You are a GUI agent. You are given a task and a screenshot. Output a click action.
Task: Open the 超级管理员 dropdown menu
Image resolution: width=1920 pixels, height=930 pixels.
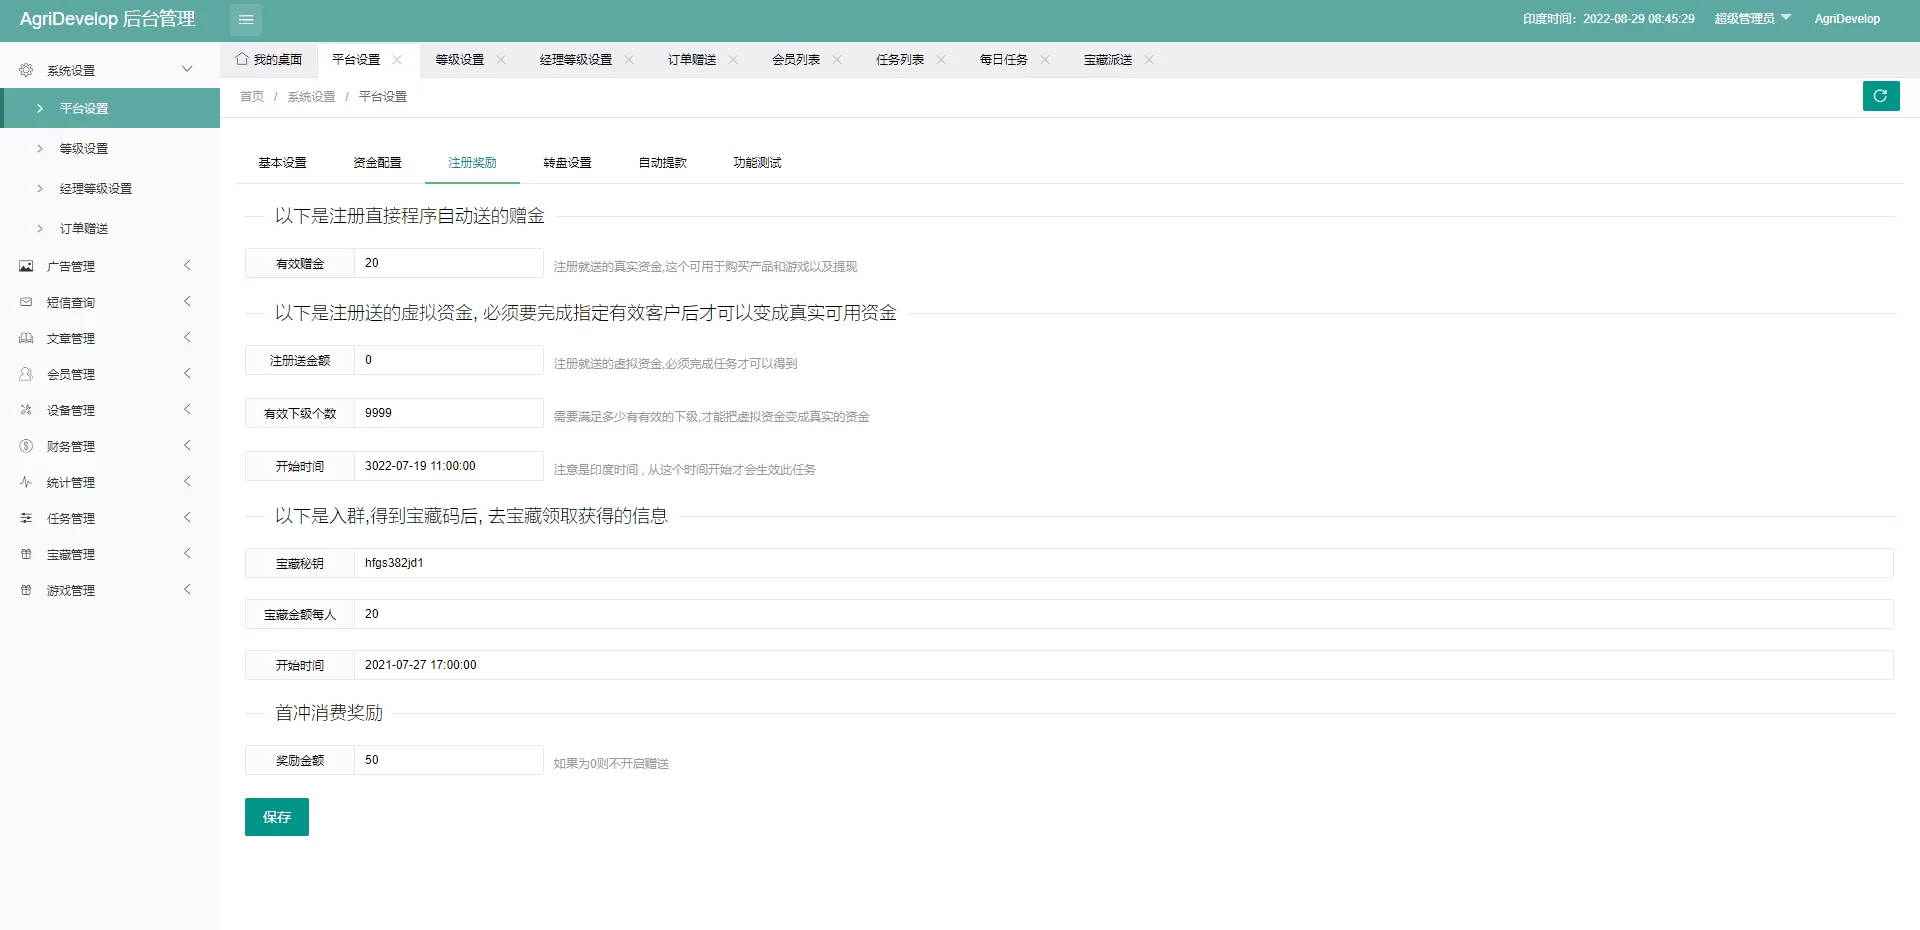[1752, 19]
